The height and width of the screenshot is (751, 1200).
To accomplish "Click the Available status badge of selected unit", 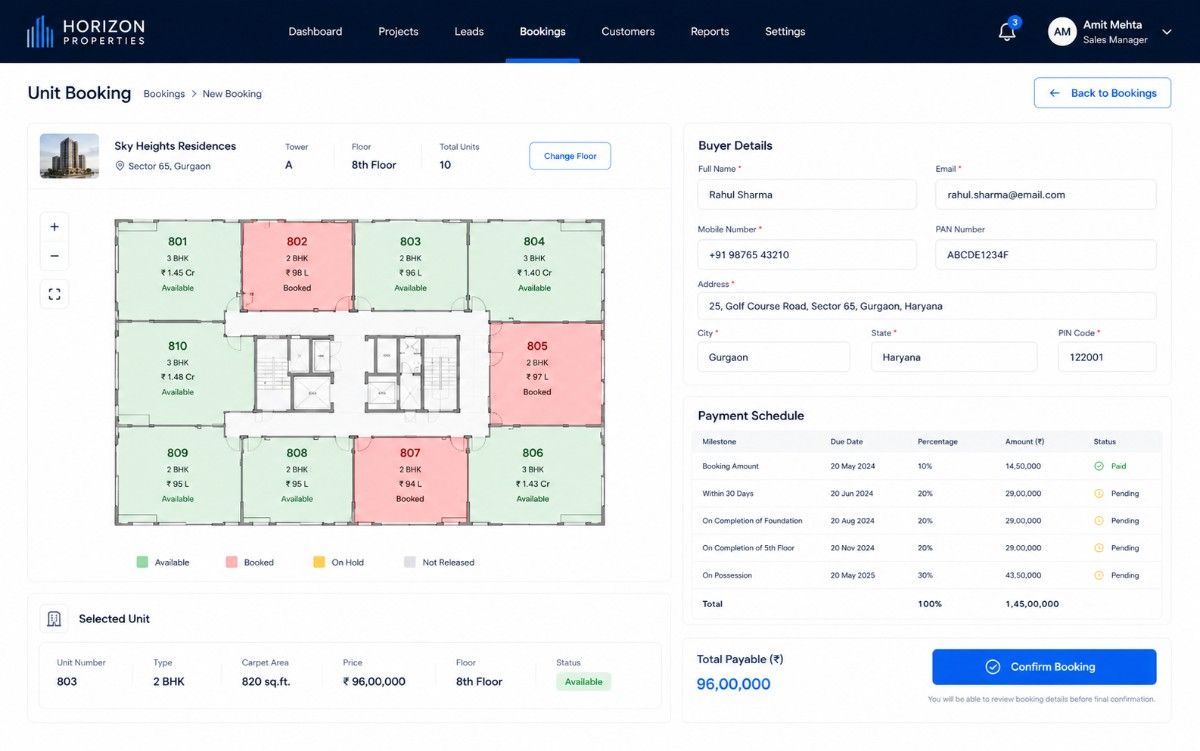I will pyautogui.click(x=583, y=682).
